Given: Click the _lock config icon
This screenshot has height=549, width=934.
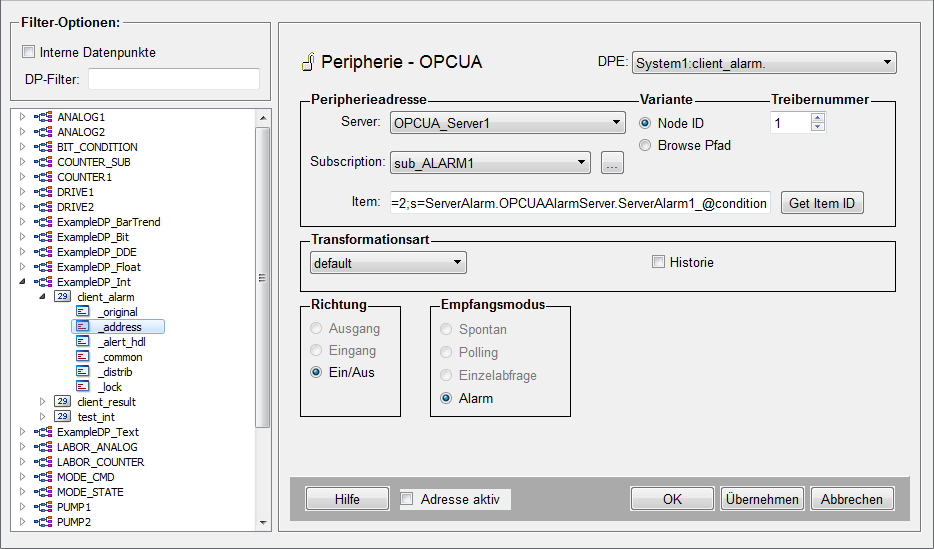Looking at the screenshot, I should click(x=82, y=387).
